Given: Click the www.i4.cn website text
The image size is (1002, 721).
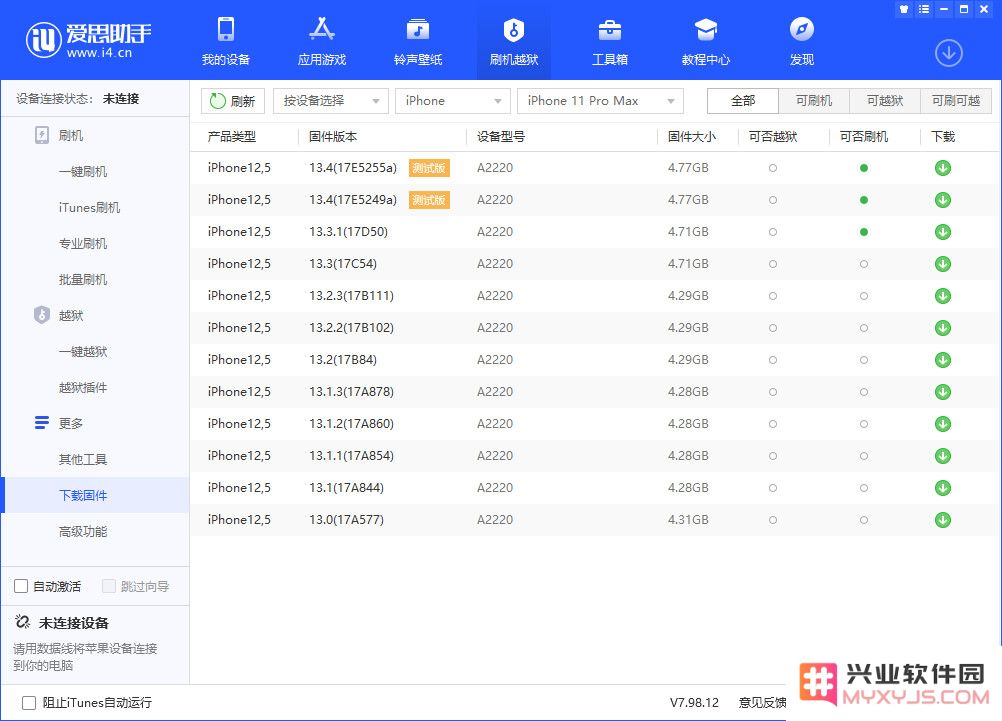Looking at the screenshot, I should tap(99, 53).
